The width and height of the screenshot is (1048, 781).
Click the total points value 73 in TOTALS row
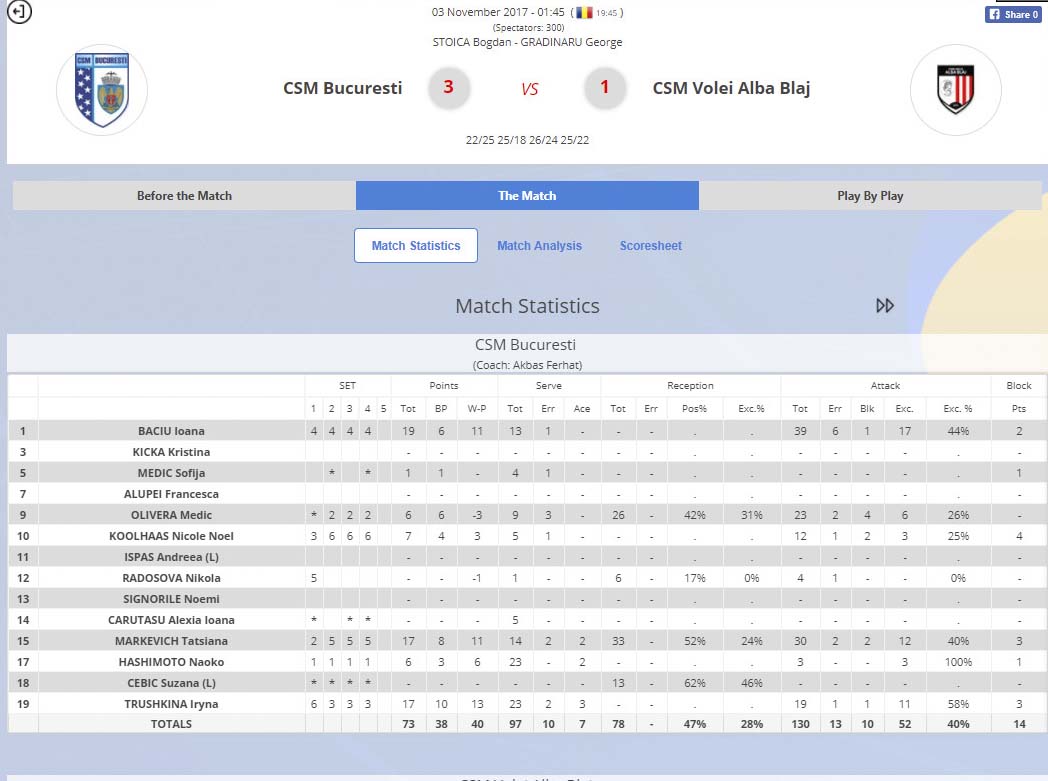408,724
